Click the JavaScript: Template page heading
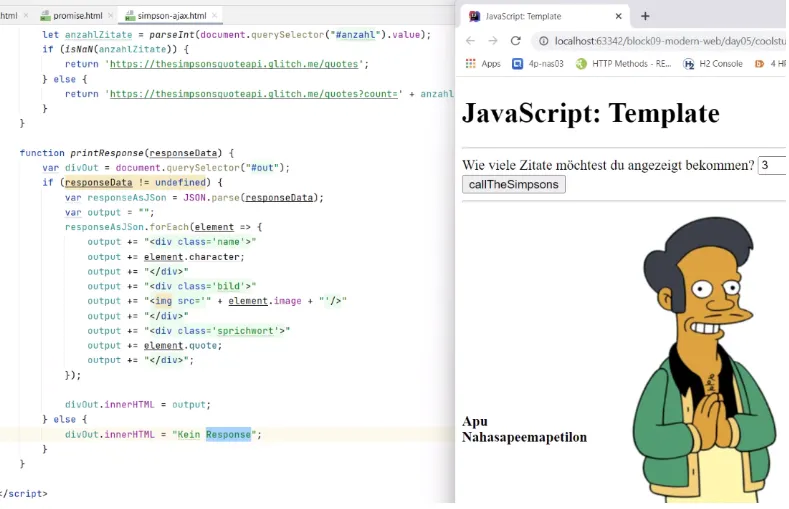The image size is (789, 509). tap(591, 113)
